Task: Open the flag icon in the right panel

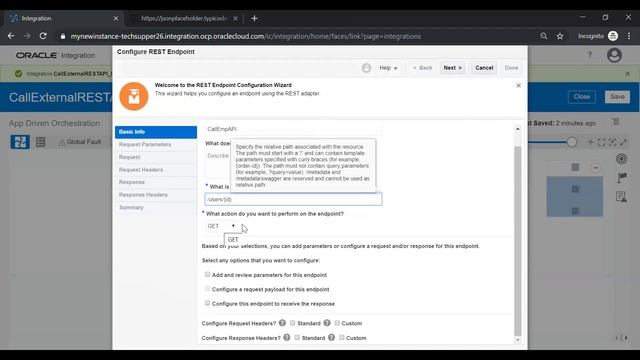Action: (621, 178)
